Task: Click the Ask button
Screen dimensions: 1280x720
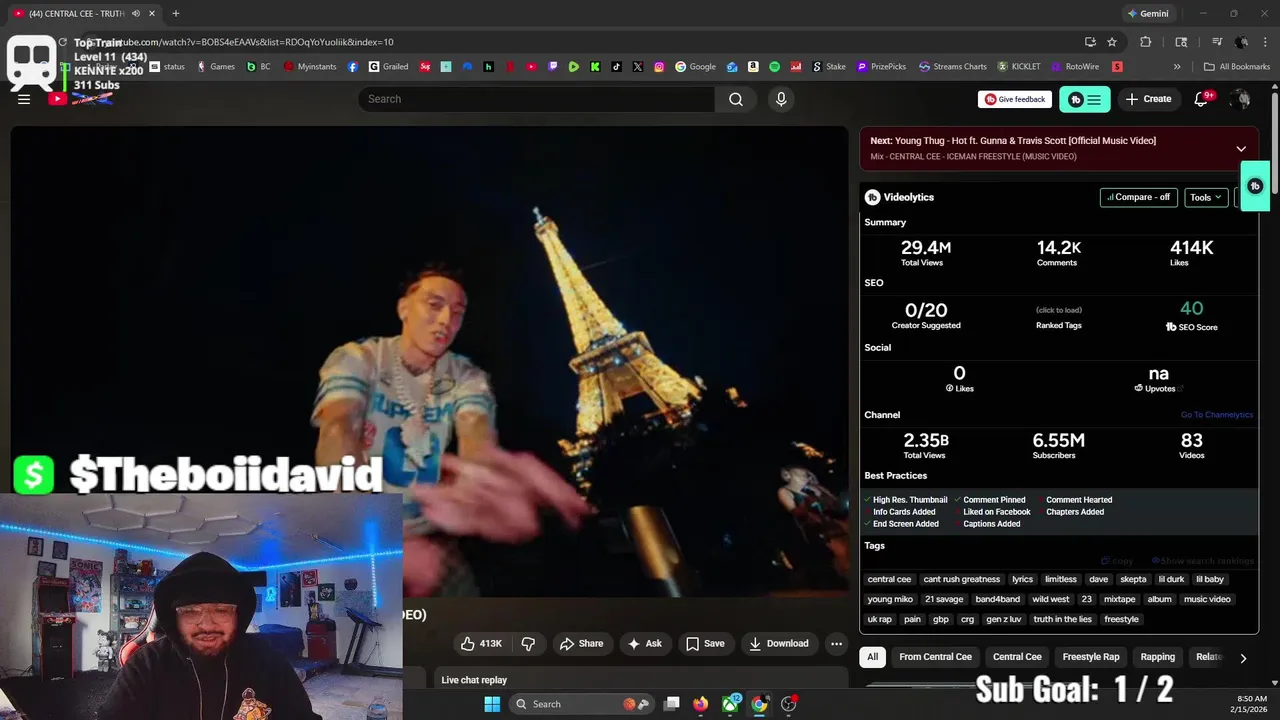Action: pos(644,644)
